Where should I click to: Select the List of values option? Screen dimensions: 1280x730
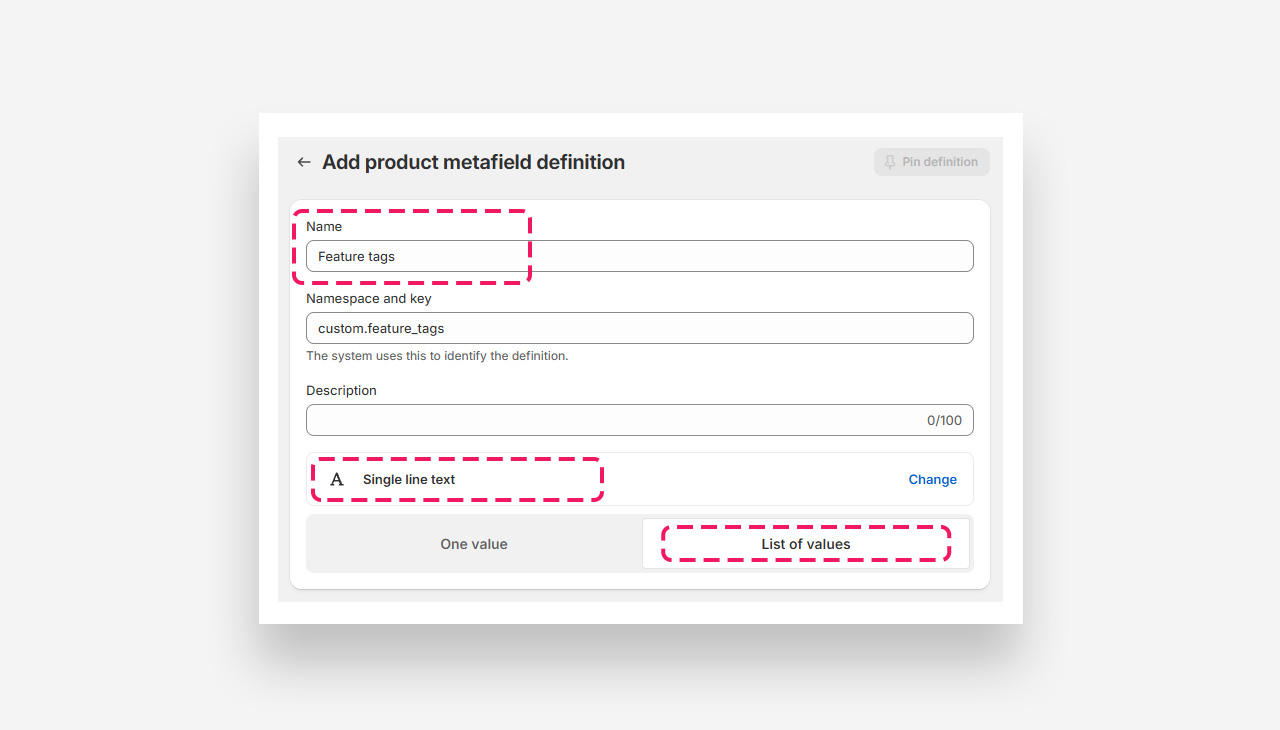pyautogui.click(x=805, y=544)
